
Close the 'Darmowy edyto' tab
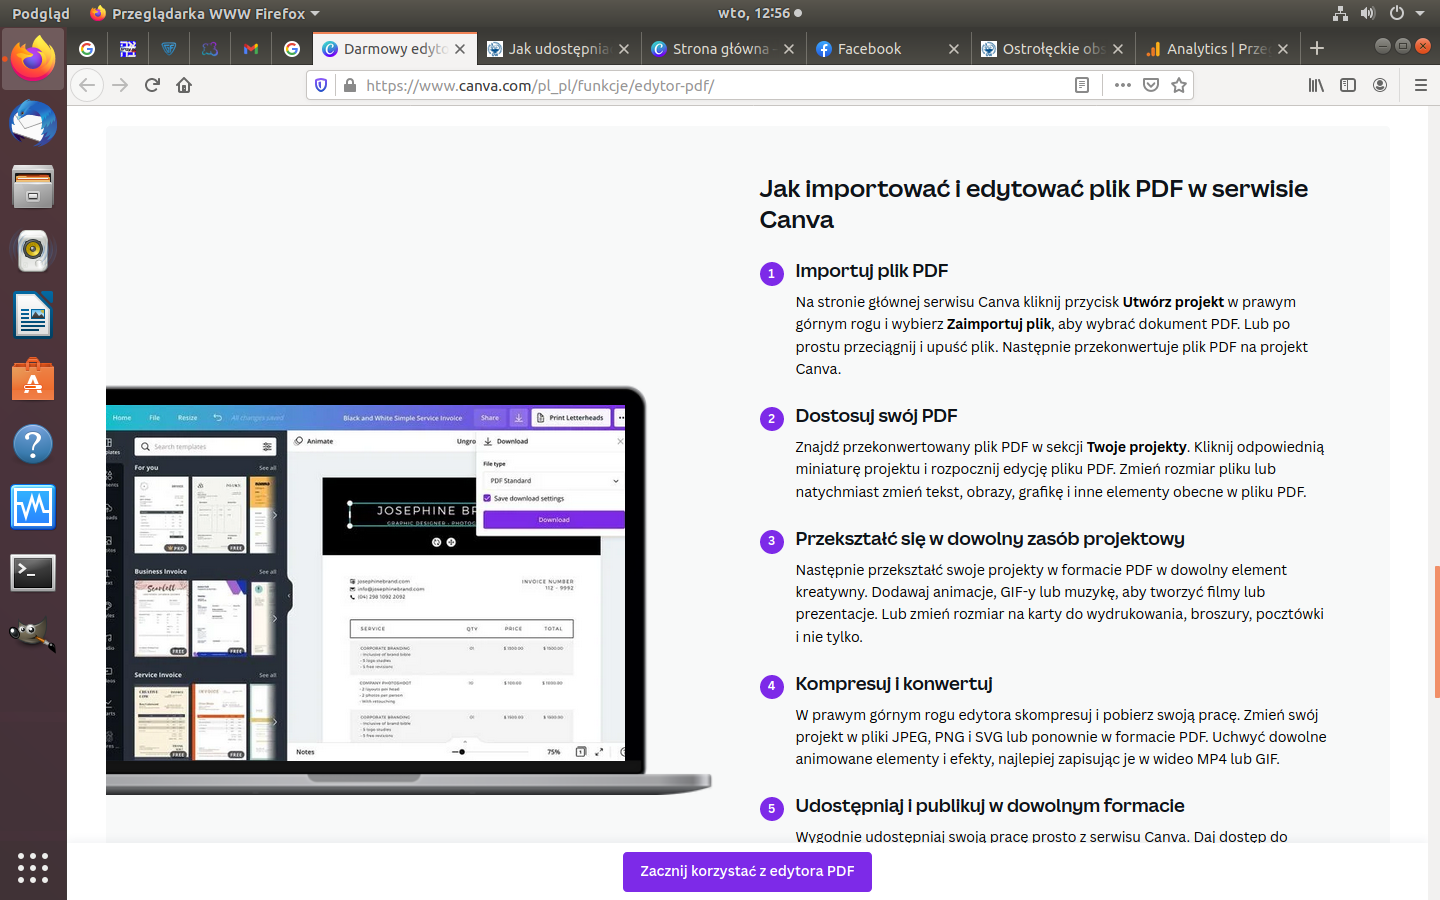point(460,48)
